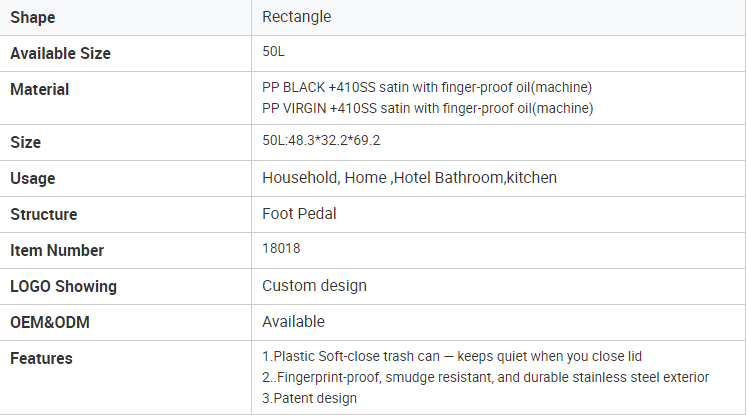Select the Rectangle value cell

pyautogui.click(x=296, y=17)
